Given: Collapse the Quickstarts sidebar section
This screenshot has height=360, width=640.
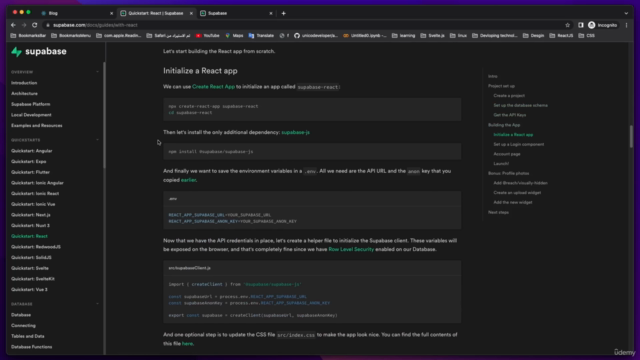Looking at the screenshot, I should tap(97, 140).
